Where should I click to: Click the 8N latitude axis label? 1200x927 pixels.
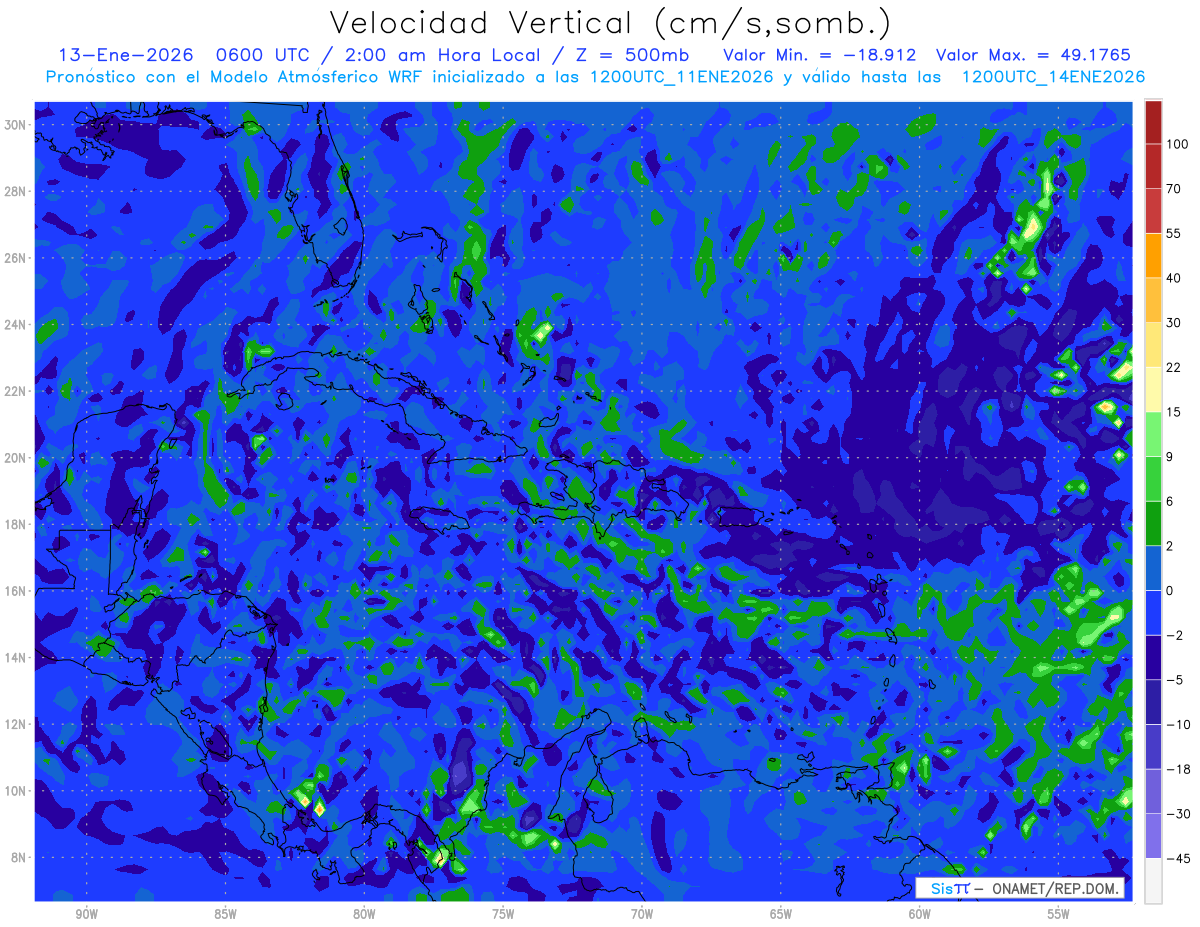20,857
